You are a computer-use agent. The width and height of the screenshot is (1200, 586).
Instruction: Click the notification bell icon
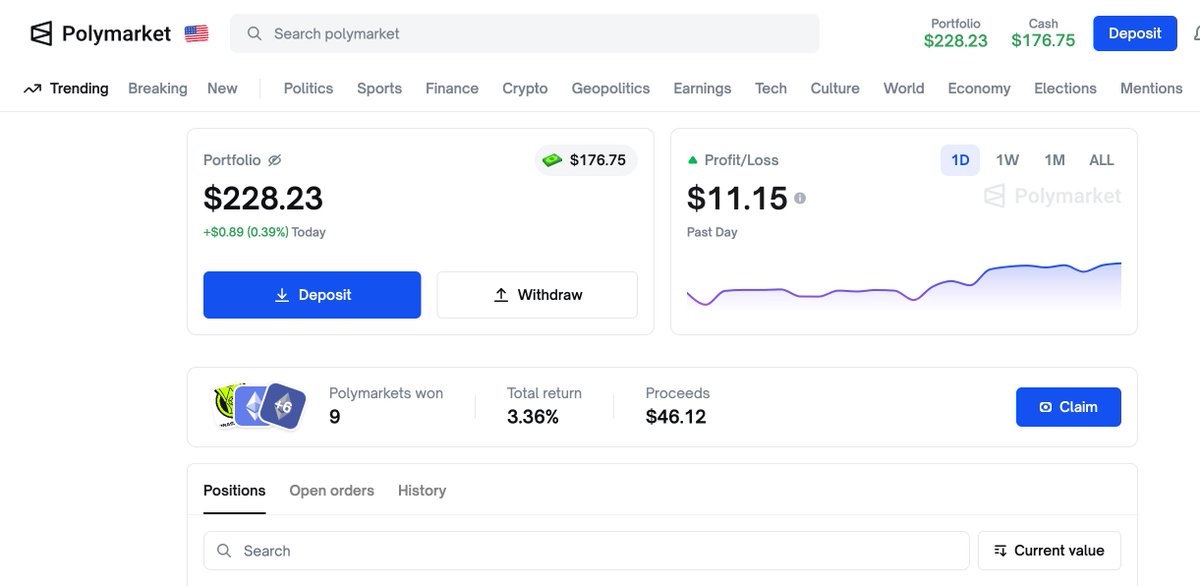pos(1195,34)
